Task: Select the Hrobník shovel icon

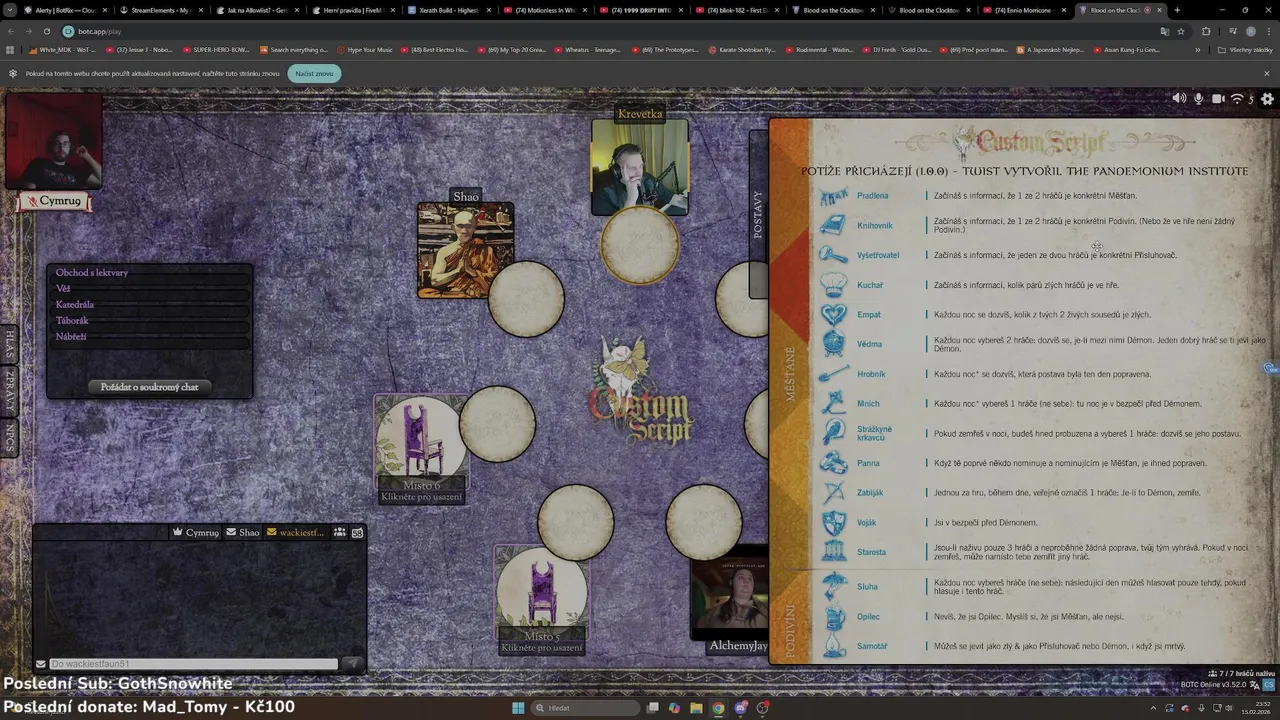Action: 833,374
